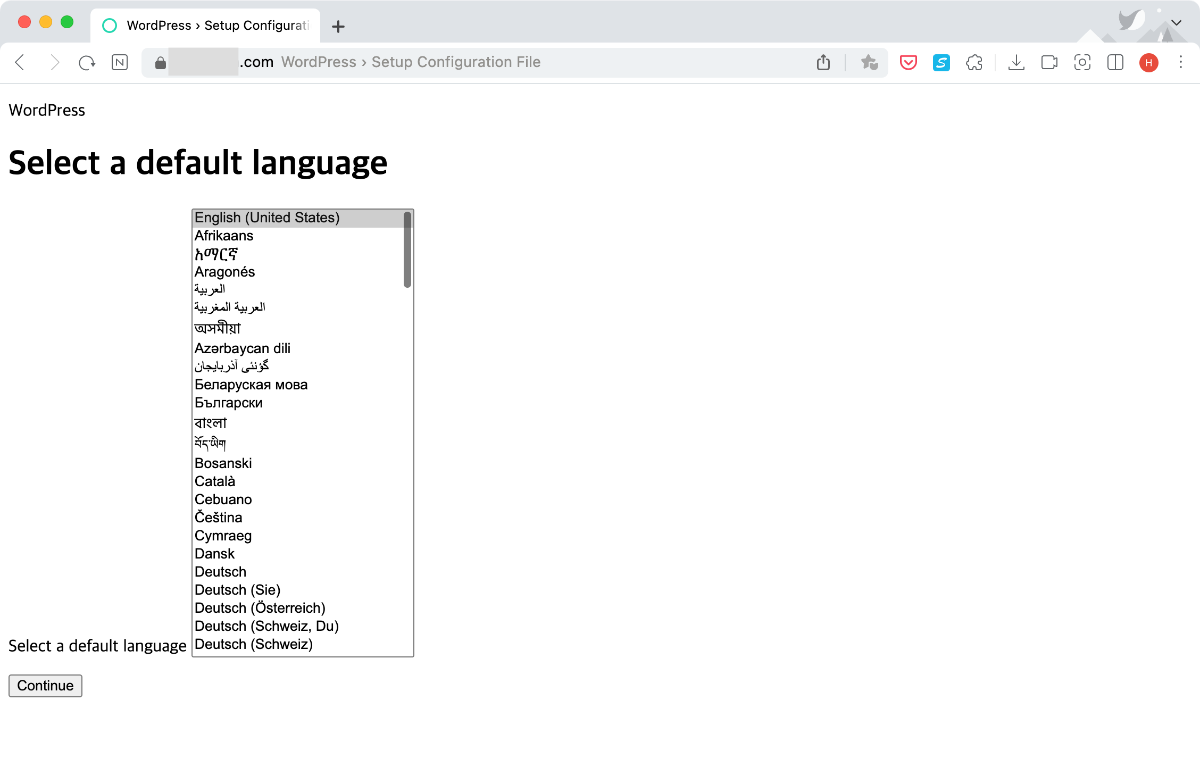Select Deutsch (Schweiz, Du) option
Image resolution: width=1200 pixels, height=774 pixels.
pos(297,626)
